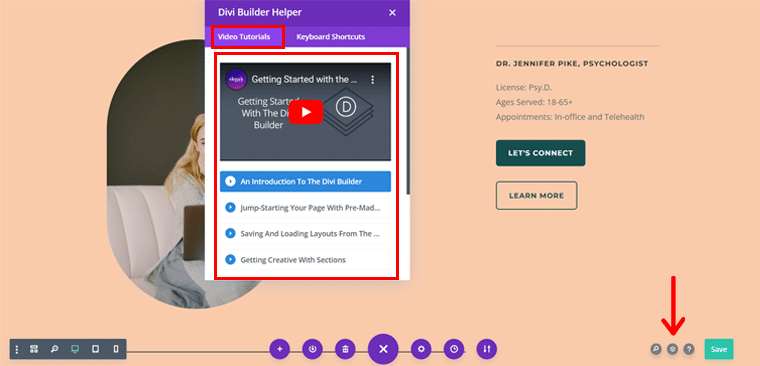
Task: Click the trash clear layout button
Action: [345, 349]
